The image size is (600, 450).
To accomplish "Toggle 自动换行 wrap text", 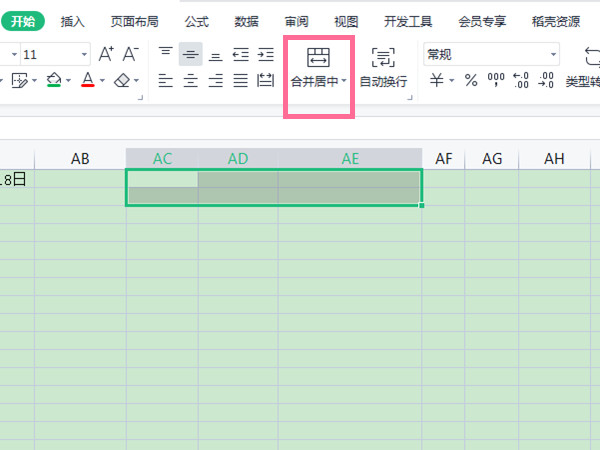I will (383, 68).
